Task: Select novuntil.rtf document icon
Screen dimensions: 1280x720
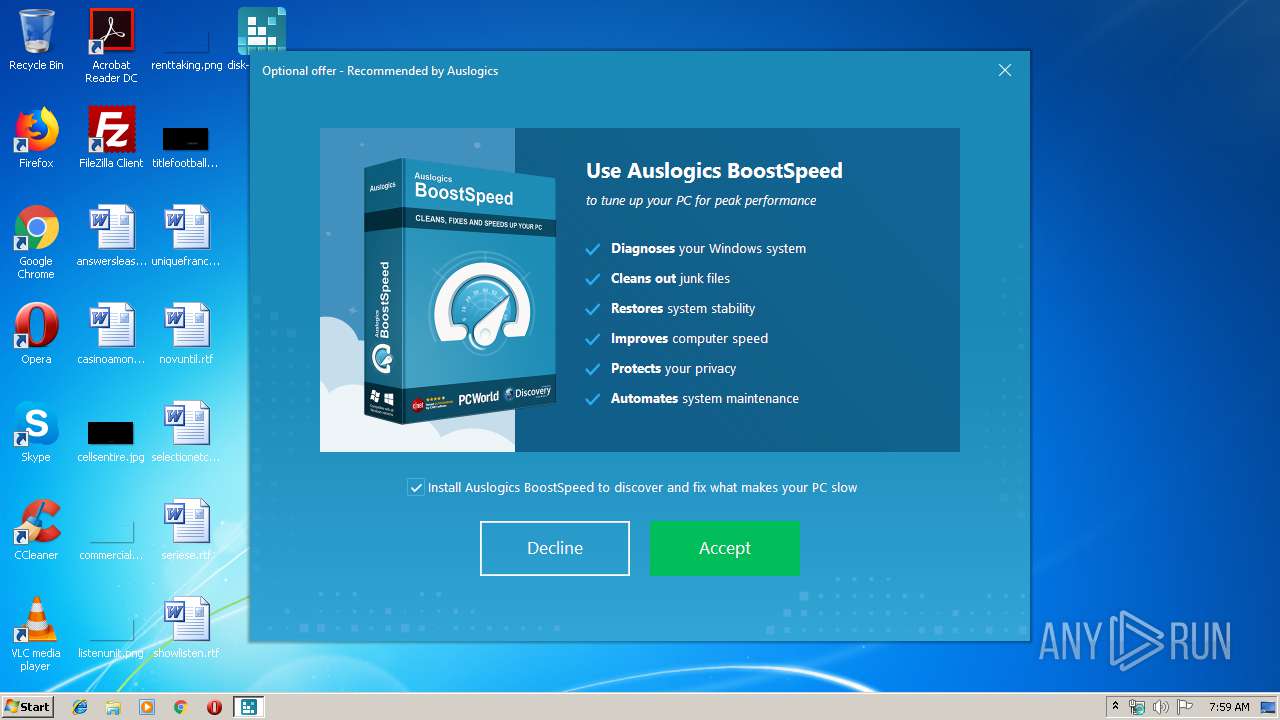Action: (186, 334)
